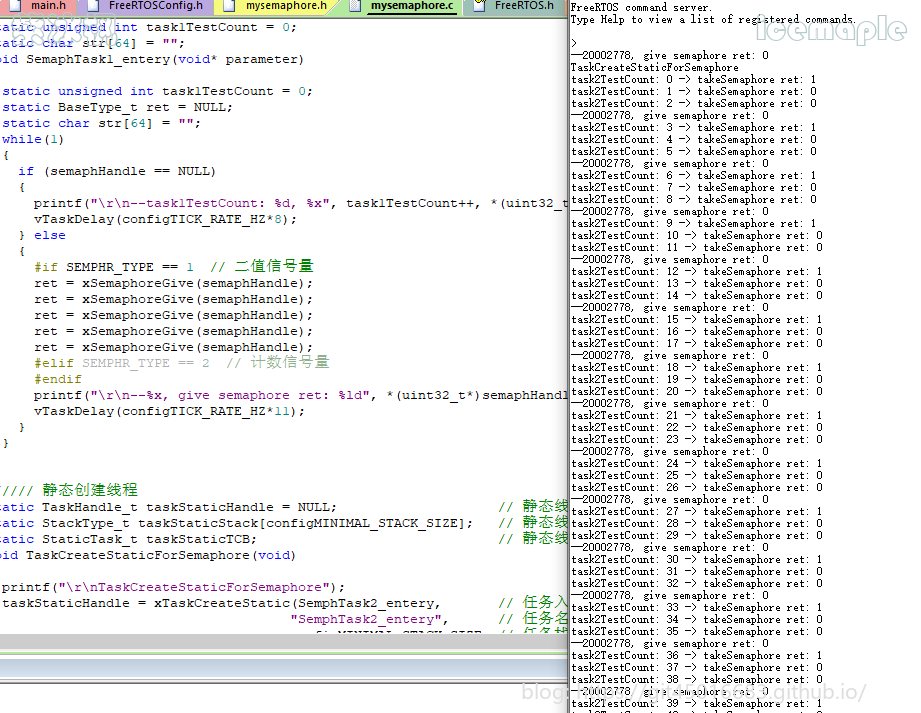Screen dimensions: 921x713
Task: Click terminal line 'task2TestCount: 30 -> takeSemaphore ret: 1'
Action: tap(697, 560)
